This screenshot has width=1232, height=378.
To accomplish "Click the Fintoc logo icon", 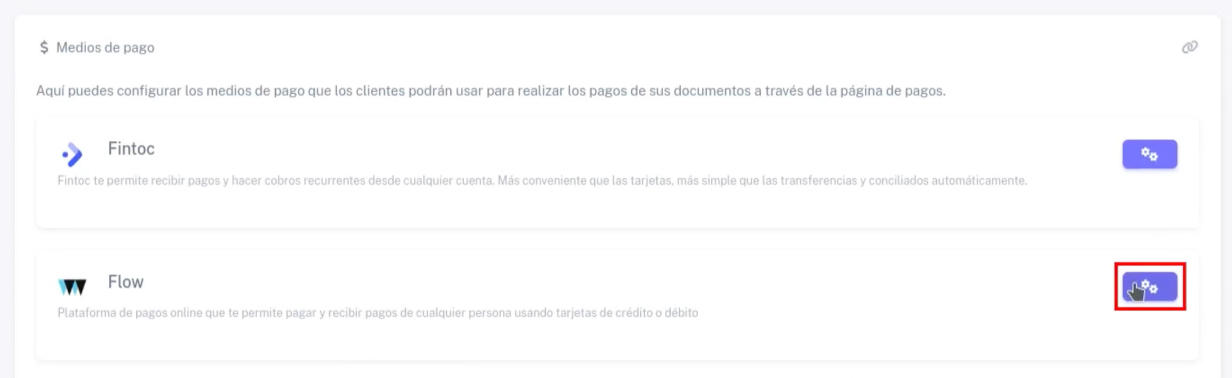I will pyautogui.click(x=73, y=156).
